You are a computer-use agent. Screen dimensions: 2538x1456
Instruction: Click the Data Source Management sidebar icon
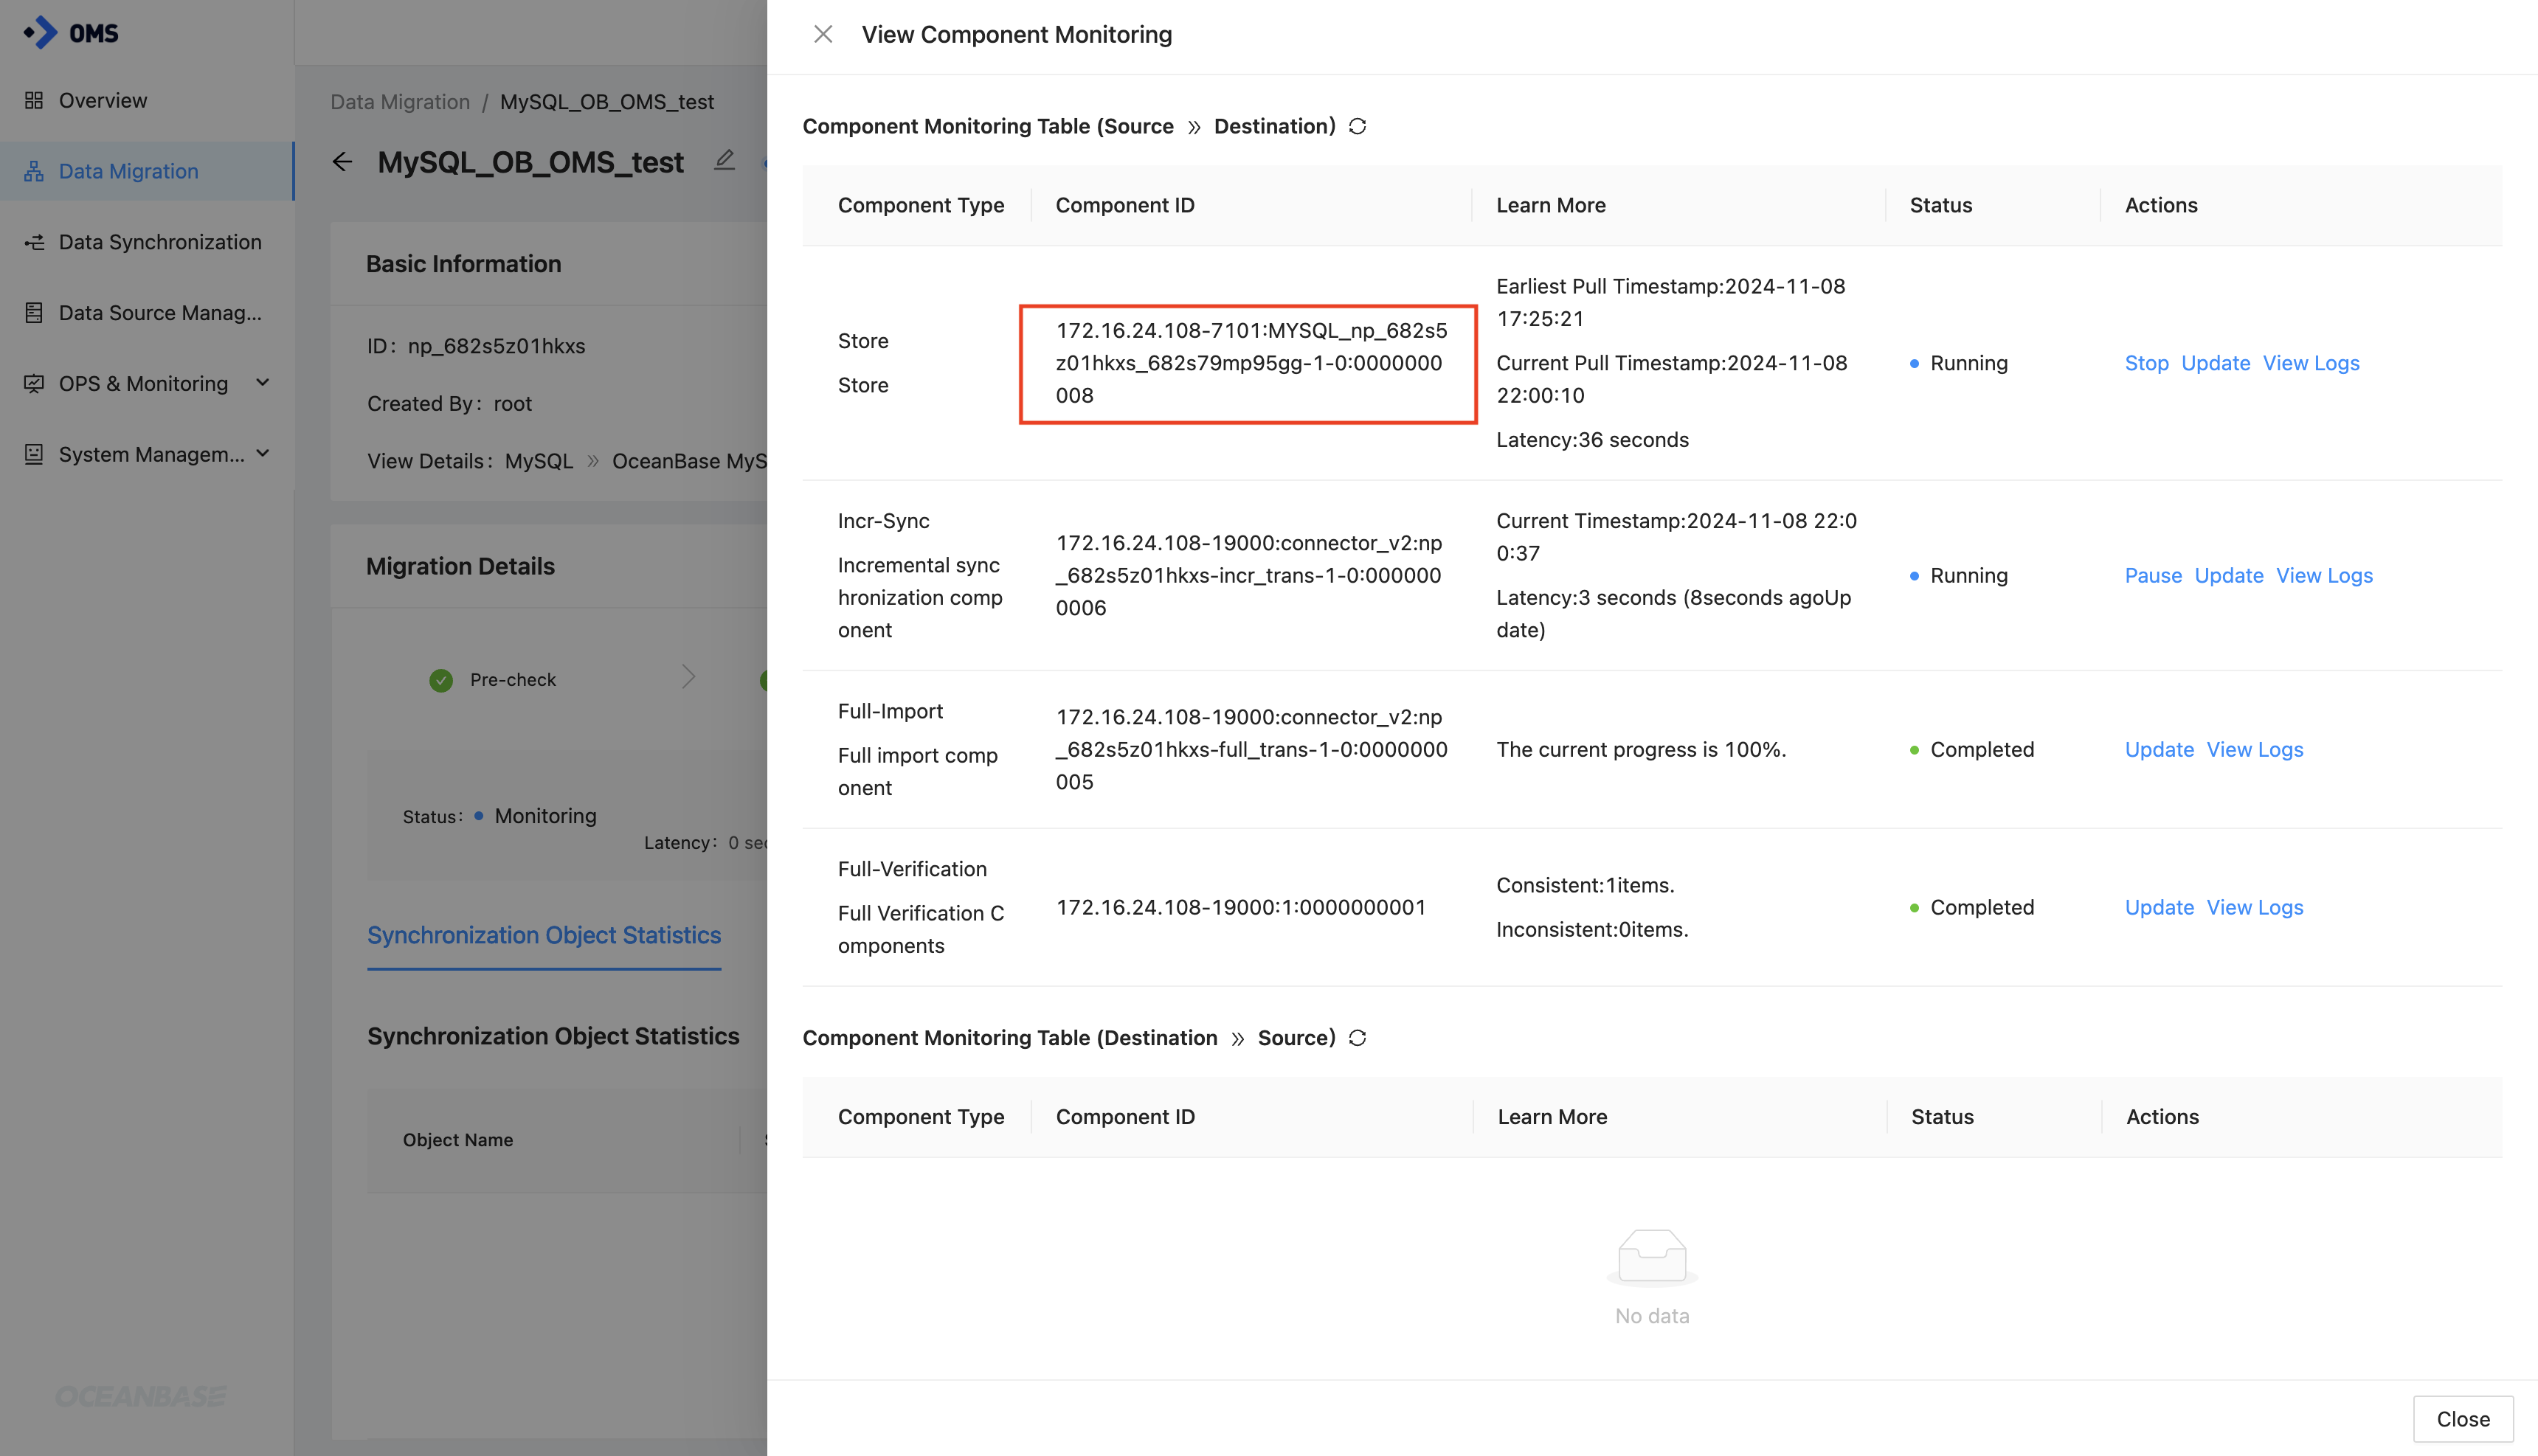[34, 313]
